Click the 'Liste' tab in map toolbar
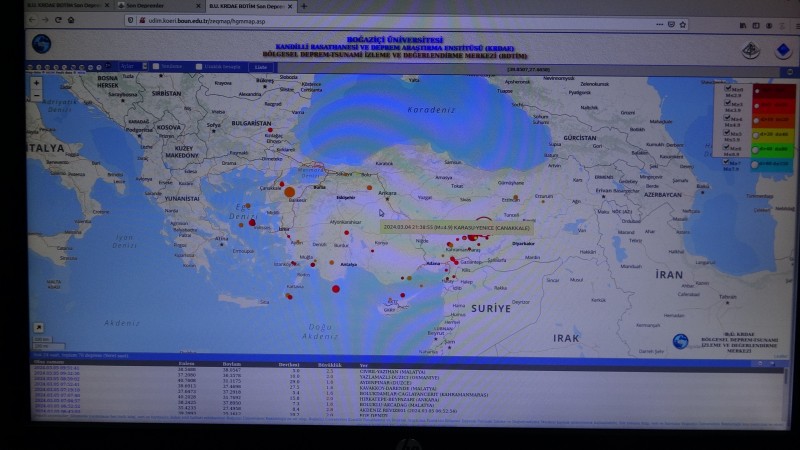This screenshot has height=450, width=800. pos(260,67)
